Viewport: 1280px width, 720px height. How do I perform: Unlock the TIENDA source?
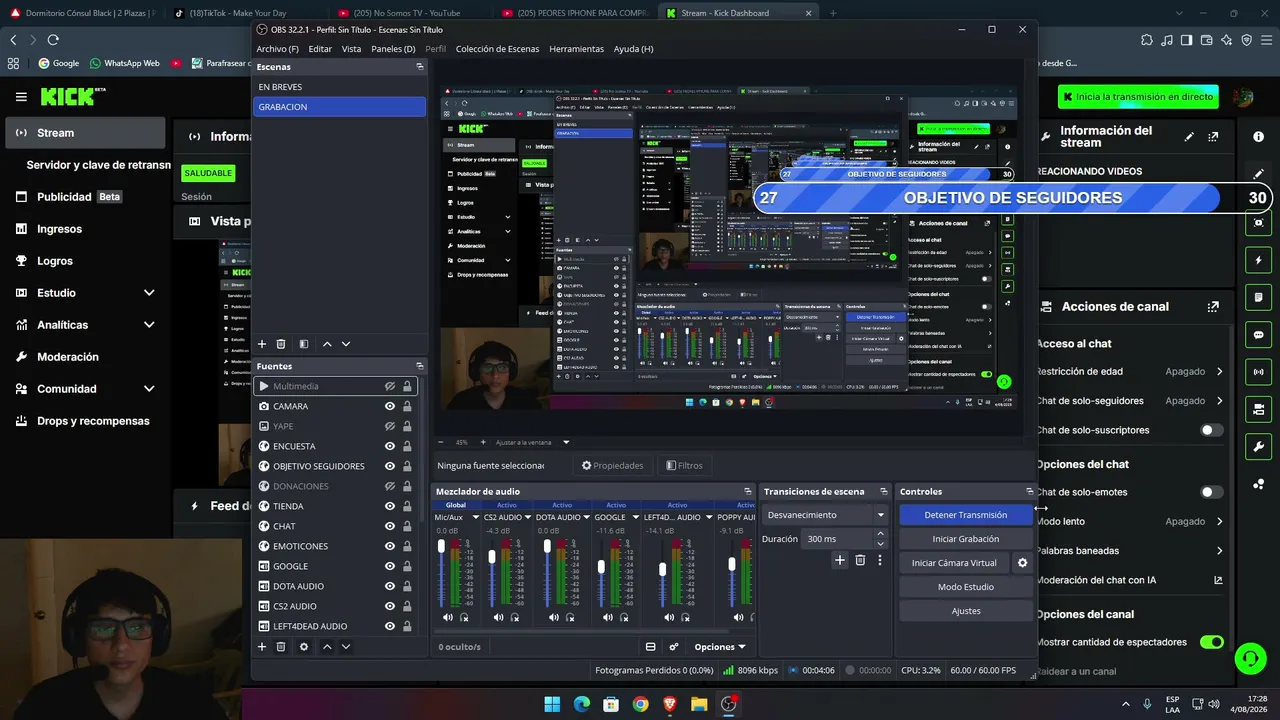pos(407,506)
